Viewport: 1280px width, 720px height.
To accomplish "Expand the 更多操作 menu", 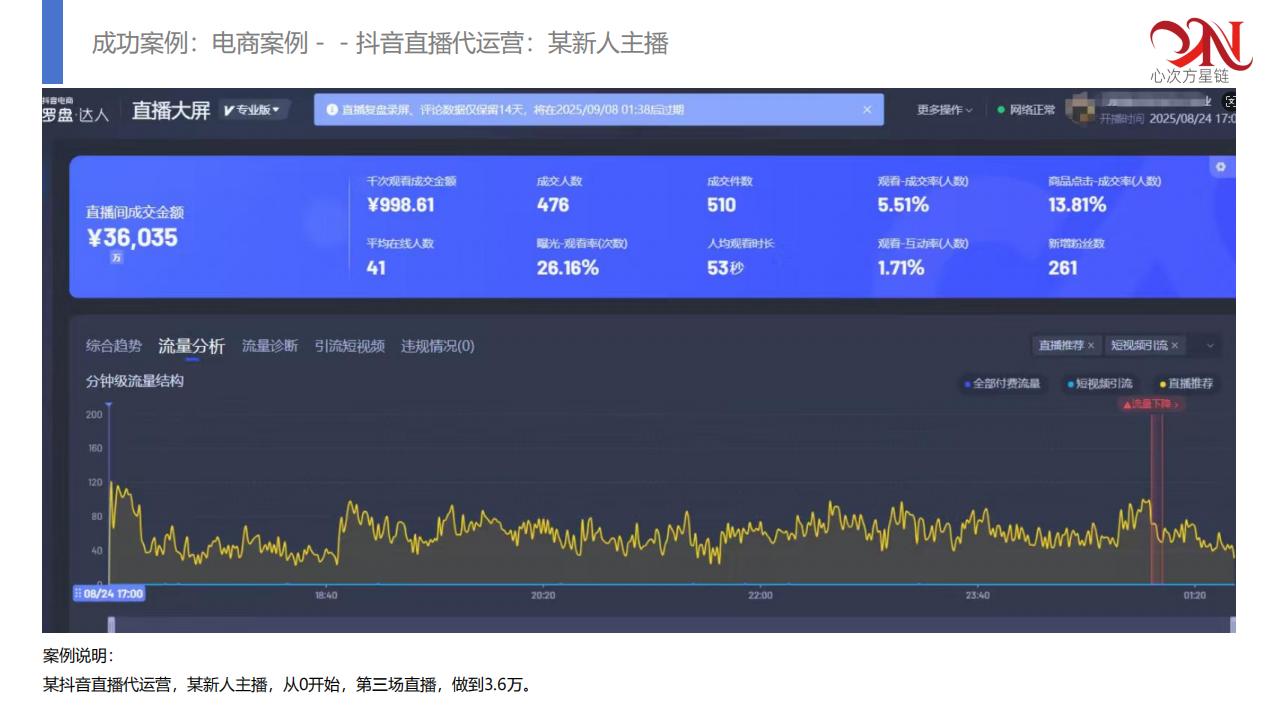I will tap(944, 110).
